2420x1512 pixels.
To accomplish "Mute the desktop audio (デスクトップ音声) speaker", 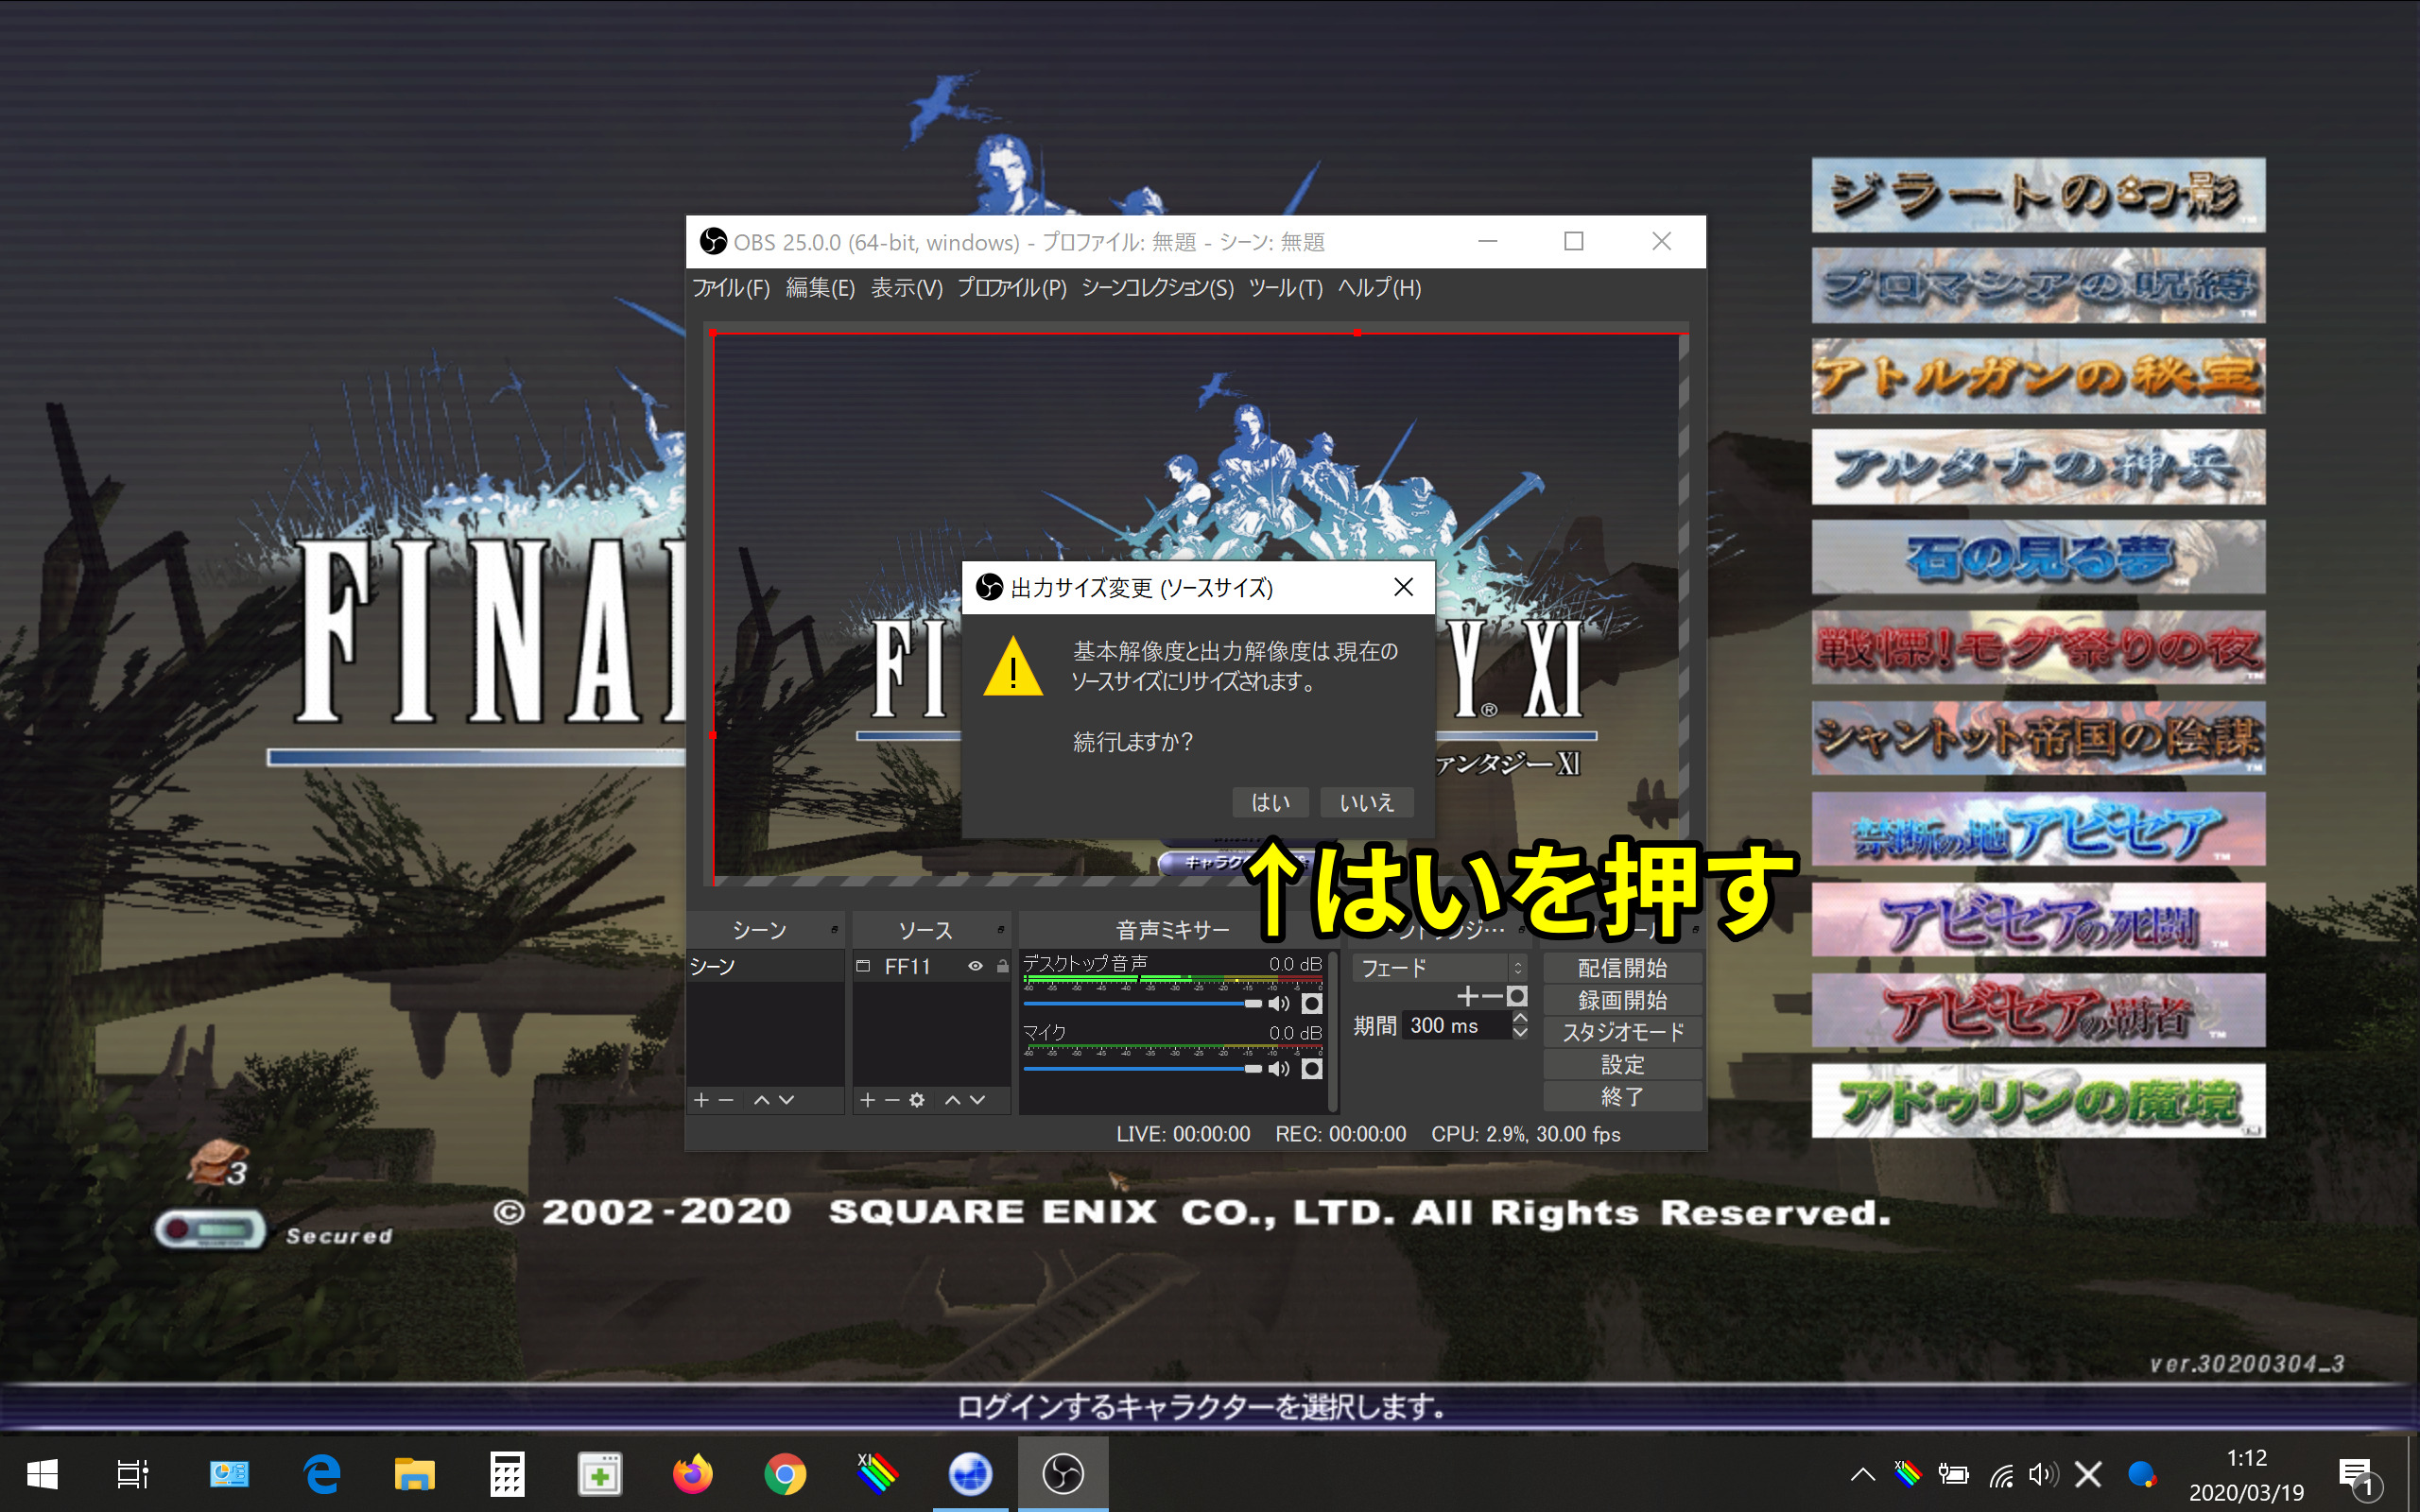I will pyautogui.click(x=1279, y=1003).
